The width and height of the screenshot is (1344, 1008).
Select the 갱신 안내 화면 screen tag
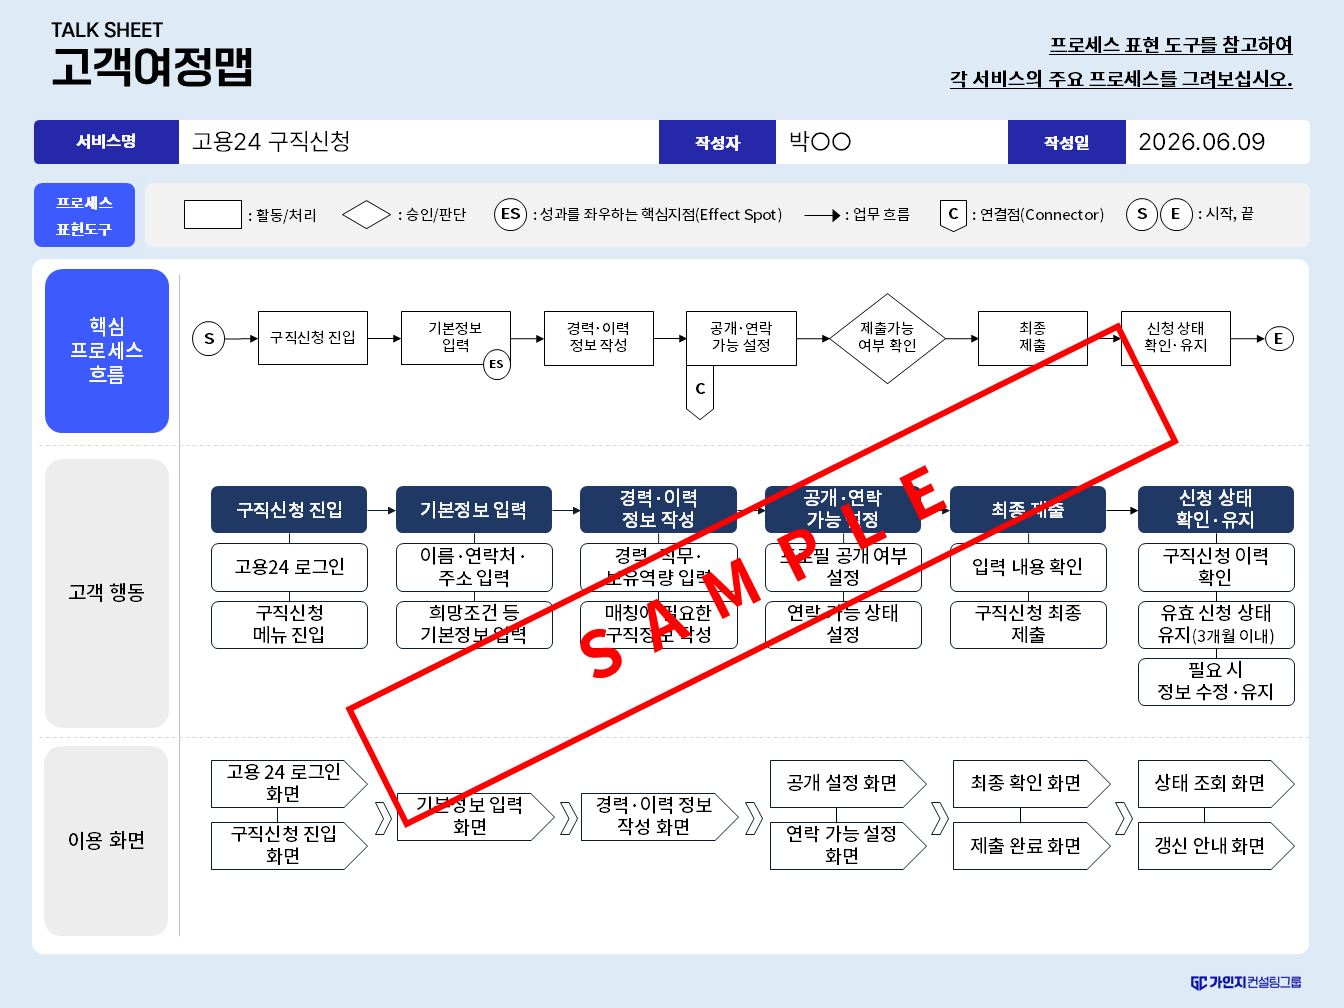[1216, 845]
